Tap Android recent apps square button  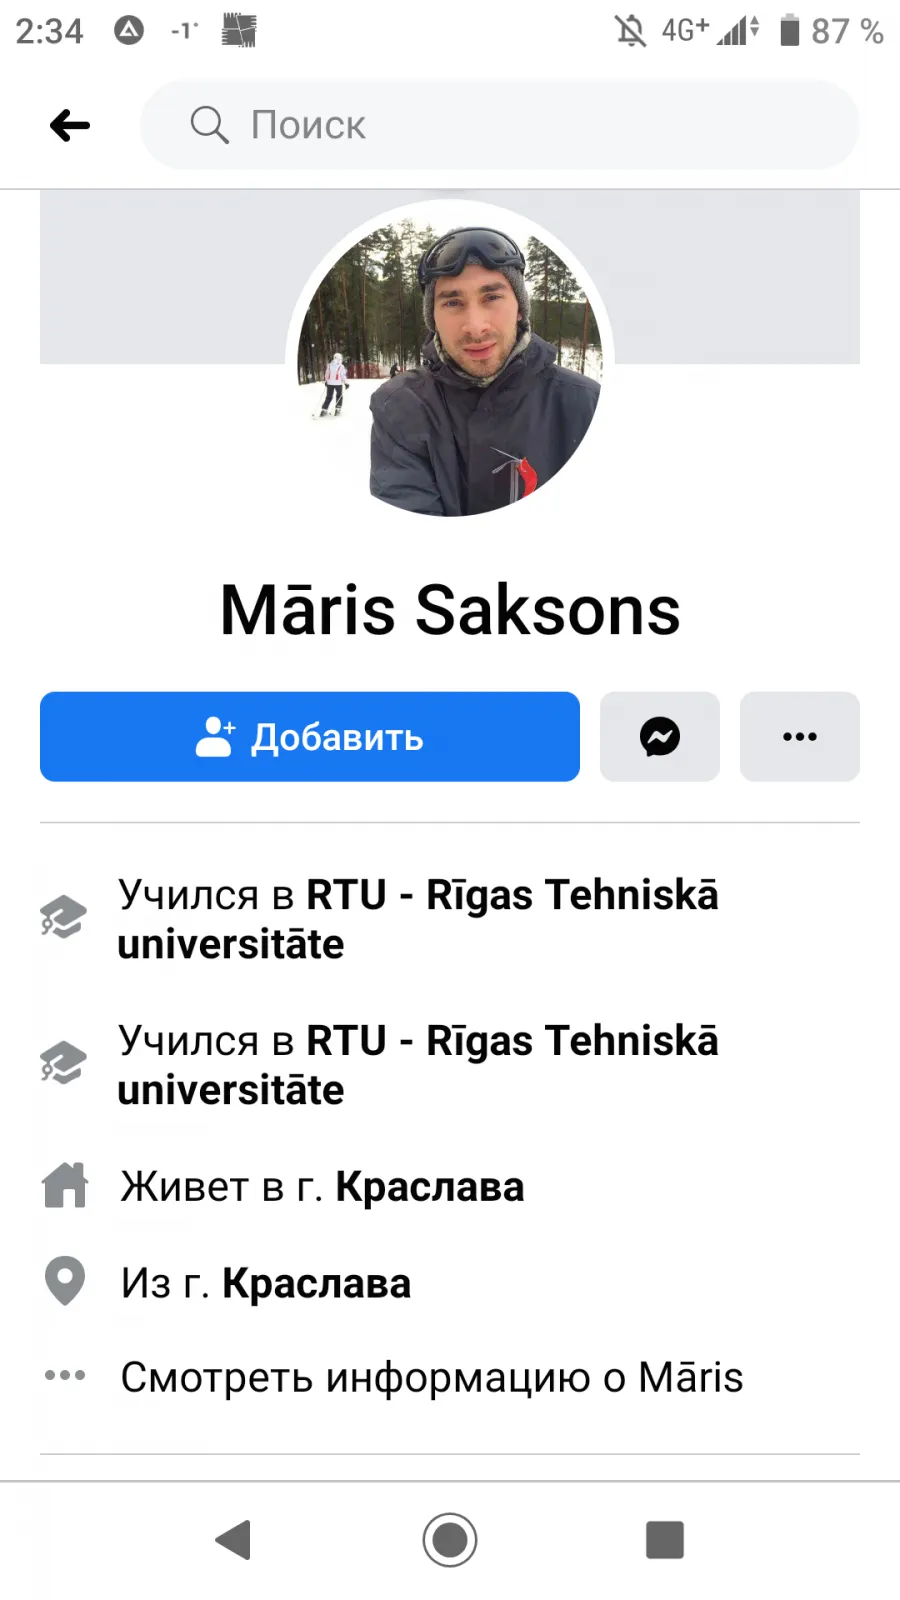(665, 1540)
